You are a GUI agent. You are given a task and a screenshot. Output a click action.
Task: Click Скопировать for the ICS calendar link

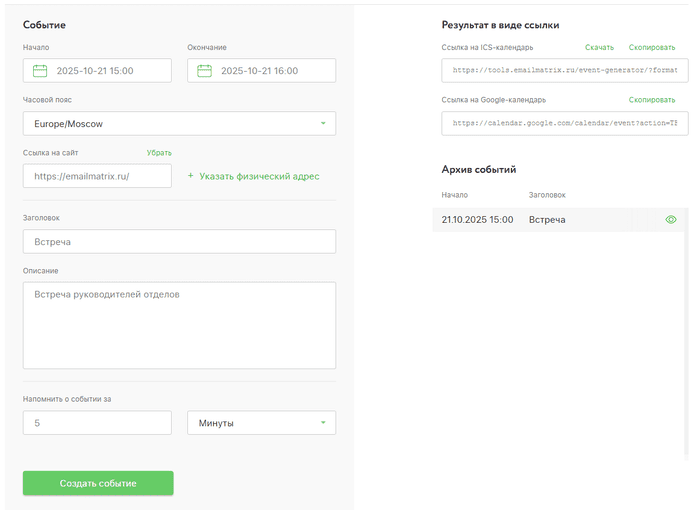click(652, 47)
